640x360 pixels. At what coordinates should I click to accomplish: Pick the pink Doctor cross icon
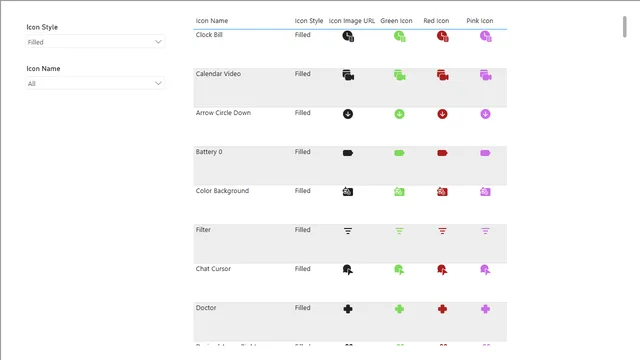coord(485,309)
